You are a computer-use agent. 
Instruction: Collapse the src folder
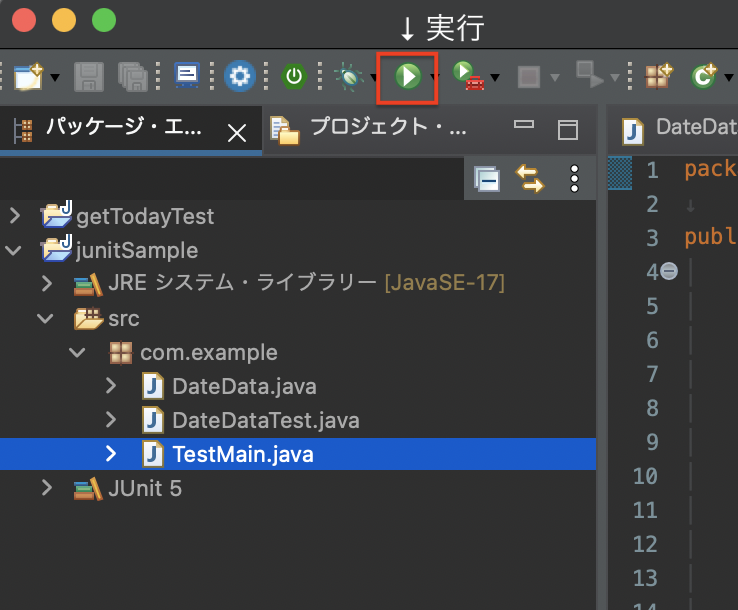[x=45, y=319]
